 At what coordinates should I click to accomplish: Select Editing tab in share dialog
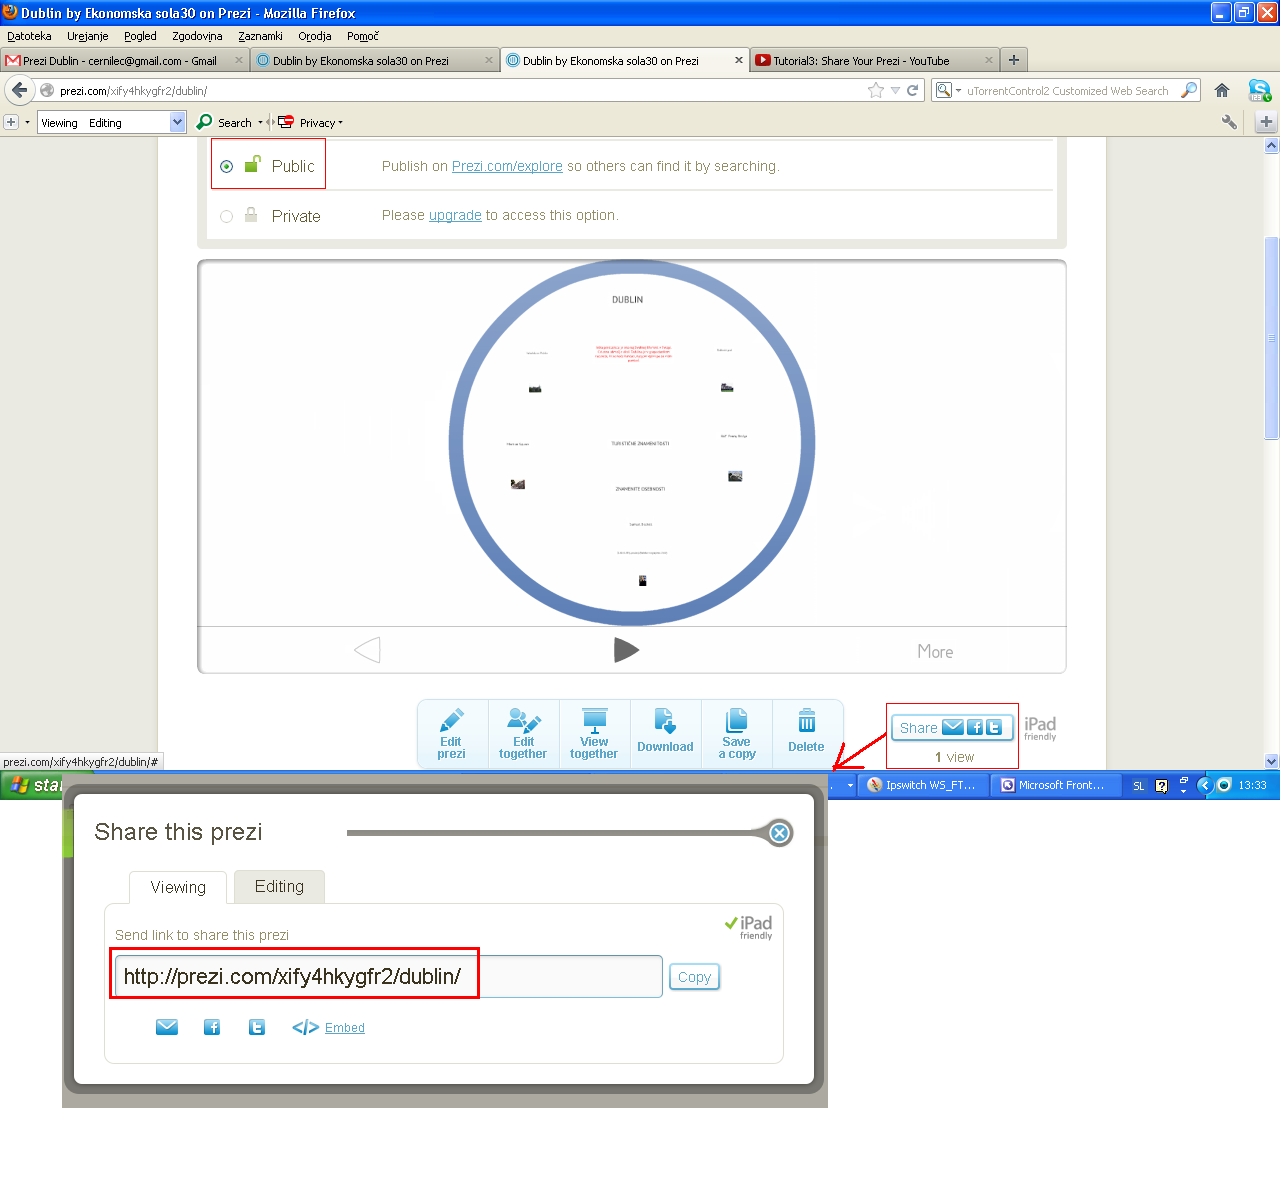point(279,886)
